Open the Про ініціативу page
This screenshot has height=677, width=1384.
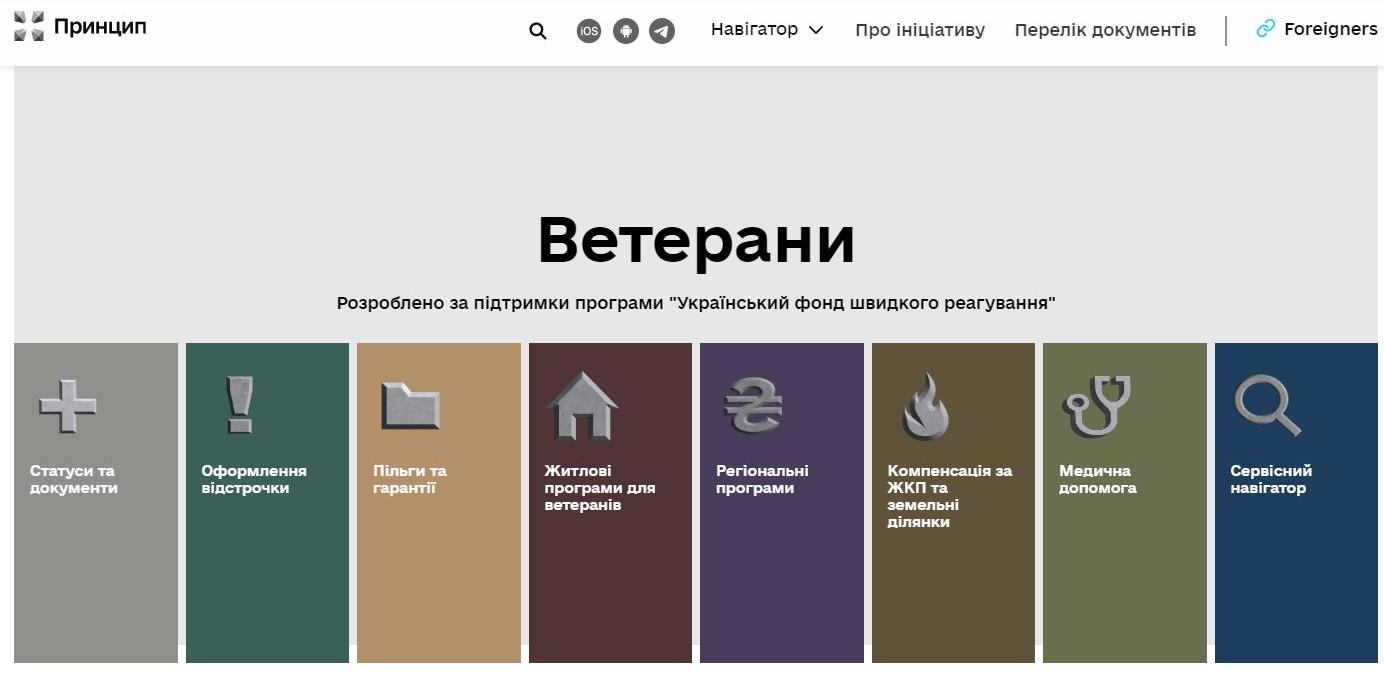click(920, 30)
